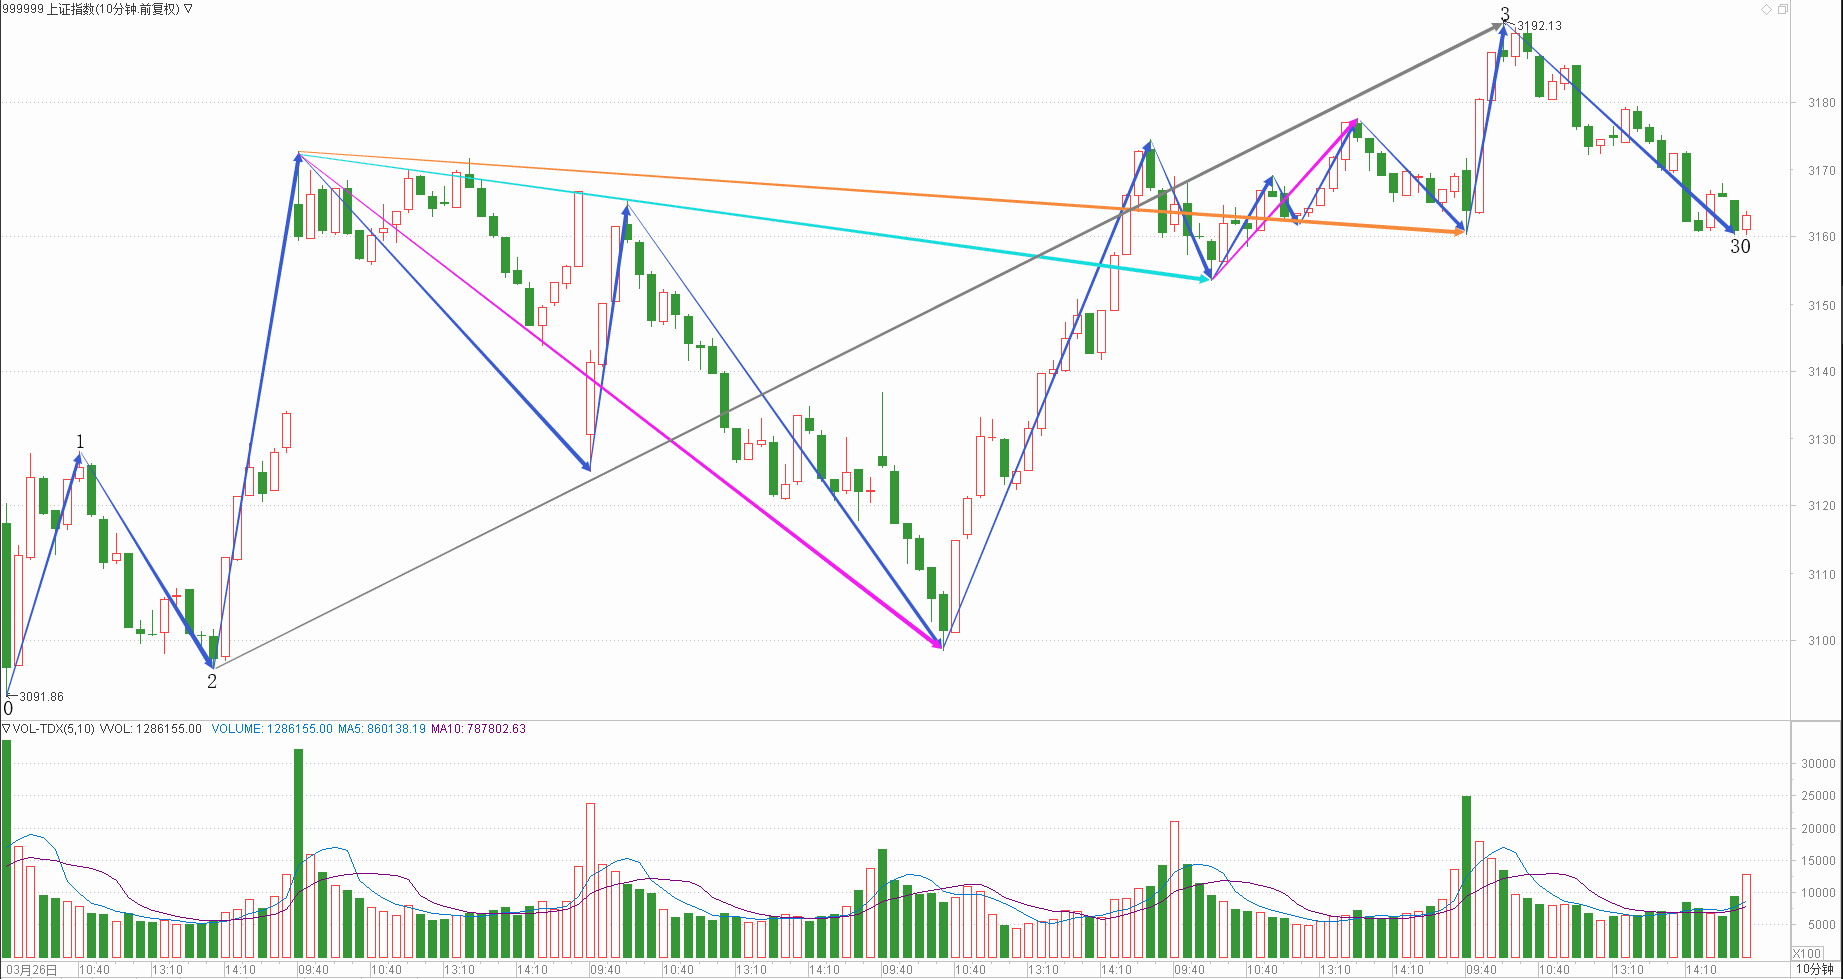Click the 3180 price level on the axis
Viewport: 1843px width, 979px height.
tap(1821, 103)
